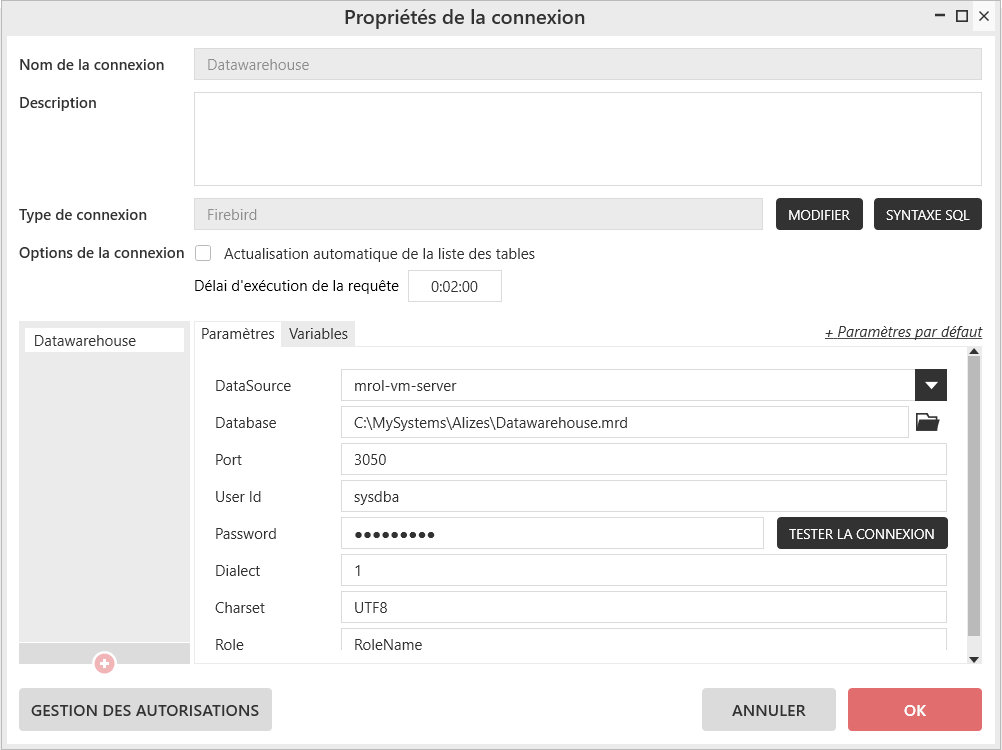Click the MODIFIER button
Screen dimensions: 1002x750
pos(819,215)
